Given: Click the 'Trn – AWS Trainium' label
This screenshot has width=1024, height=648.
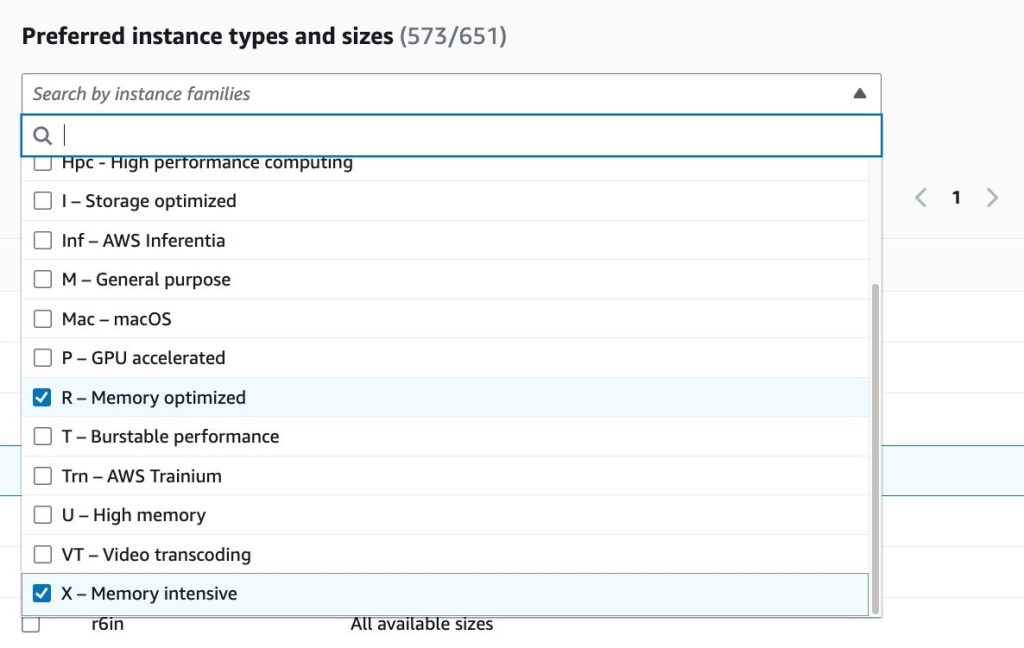Looking at the screenshot, I should pyautogui.click(x=142, y=476).
